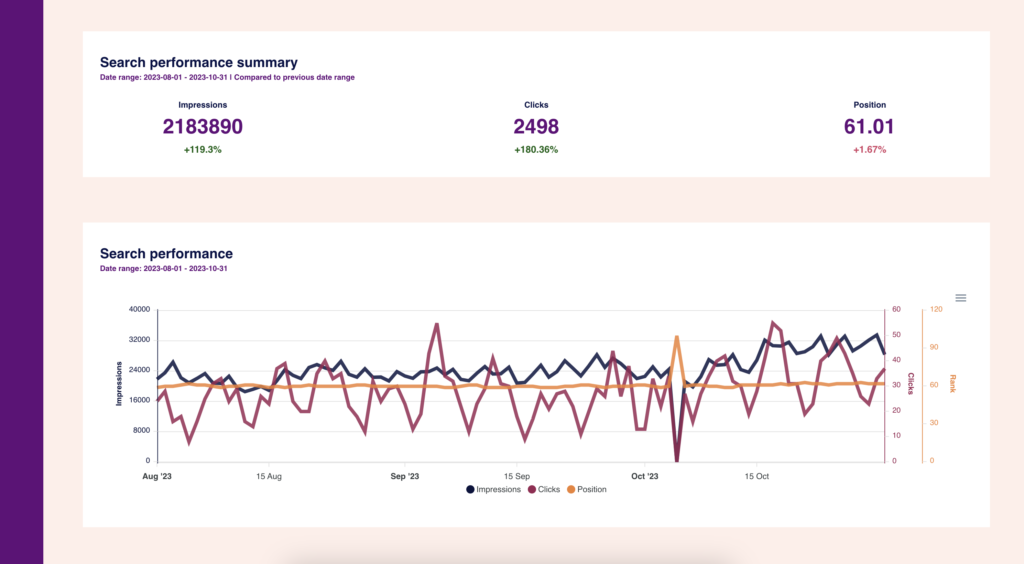Click the orange Position legend dot
The width and height of the screenshot is (1024, 564).
(x=571, y=490)
